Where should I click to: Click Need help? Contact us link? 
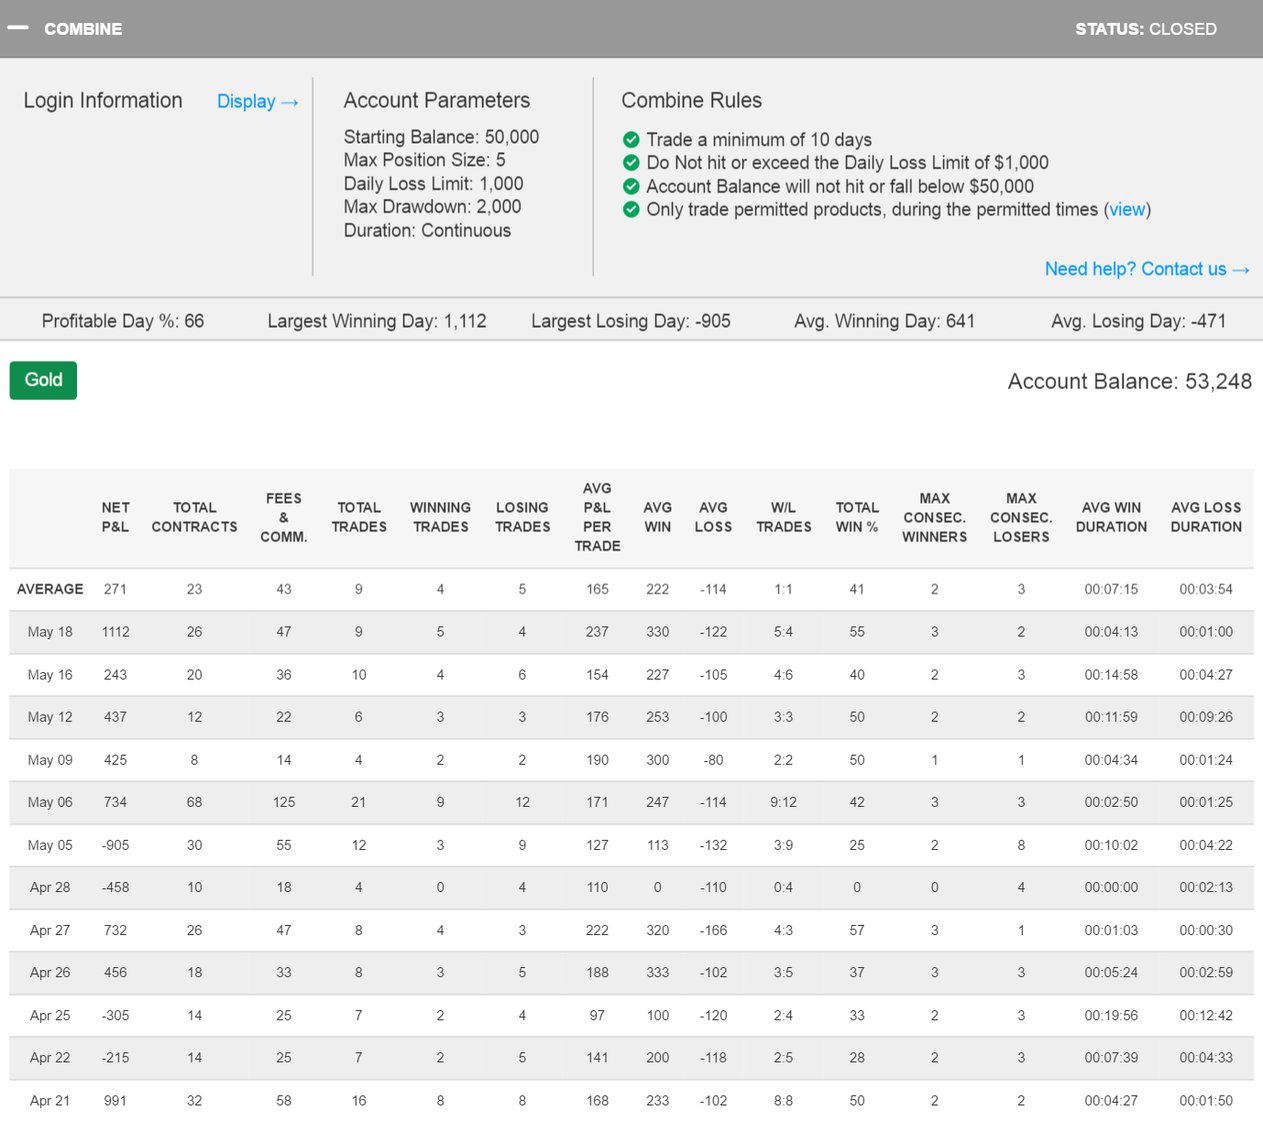(1146, 269)
